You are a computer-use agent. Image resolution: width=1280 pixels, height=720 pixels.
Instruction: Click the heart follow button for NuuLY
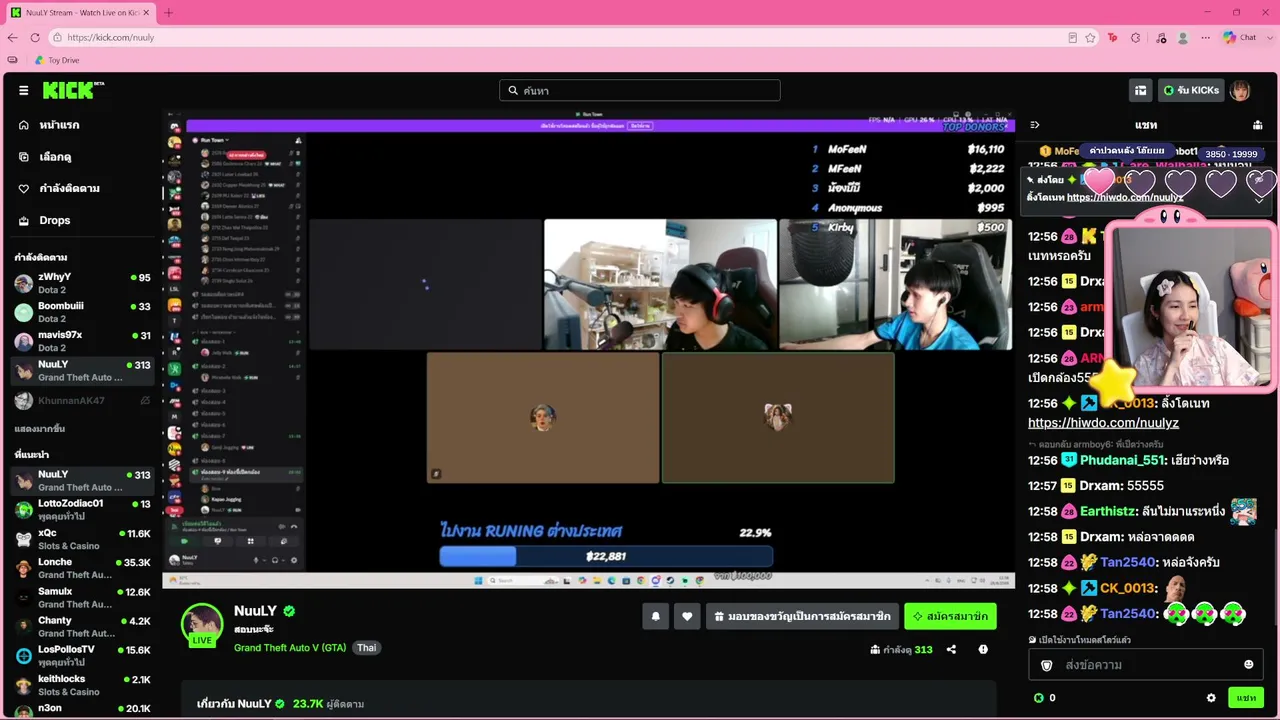point(687,617)
